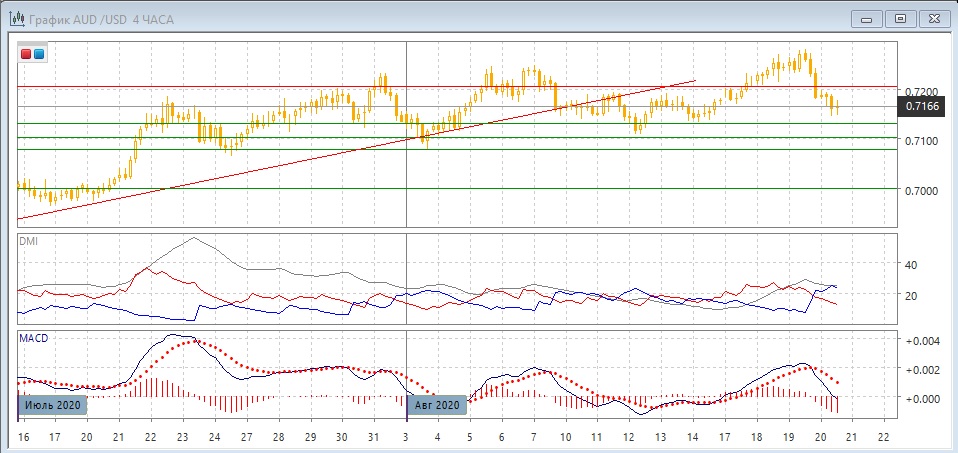The height and width of the screenshot is (453, 958).
Task: Click the +0.004 MACD scale value
Action: pos(922,341)
